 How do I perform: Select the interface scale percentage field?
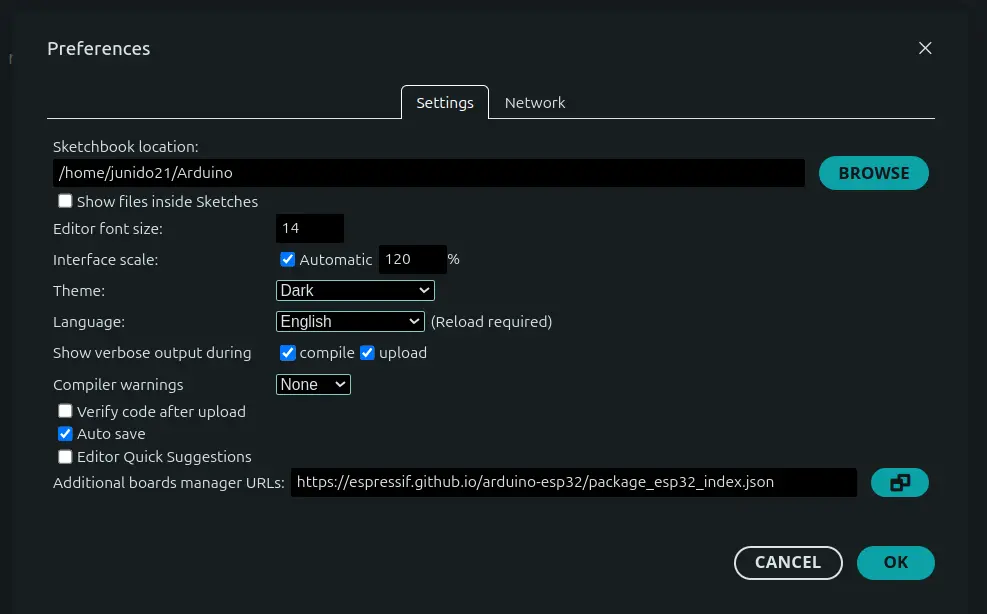click(x=412, y=259)
